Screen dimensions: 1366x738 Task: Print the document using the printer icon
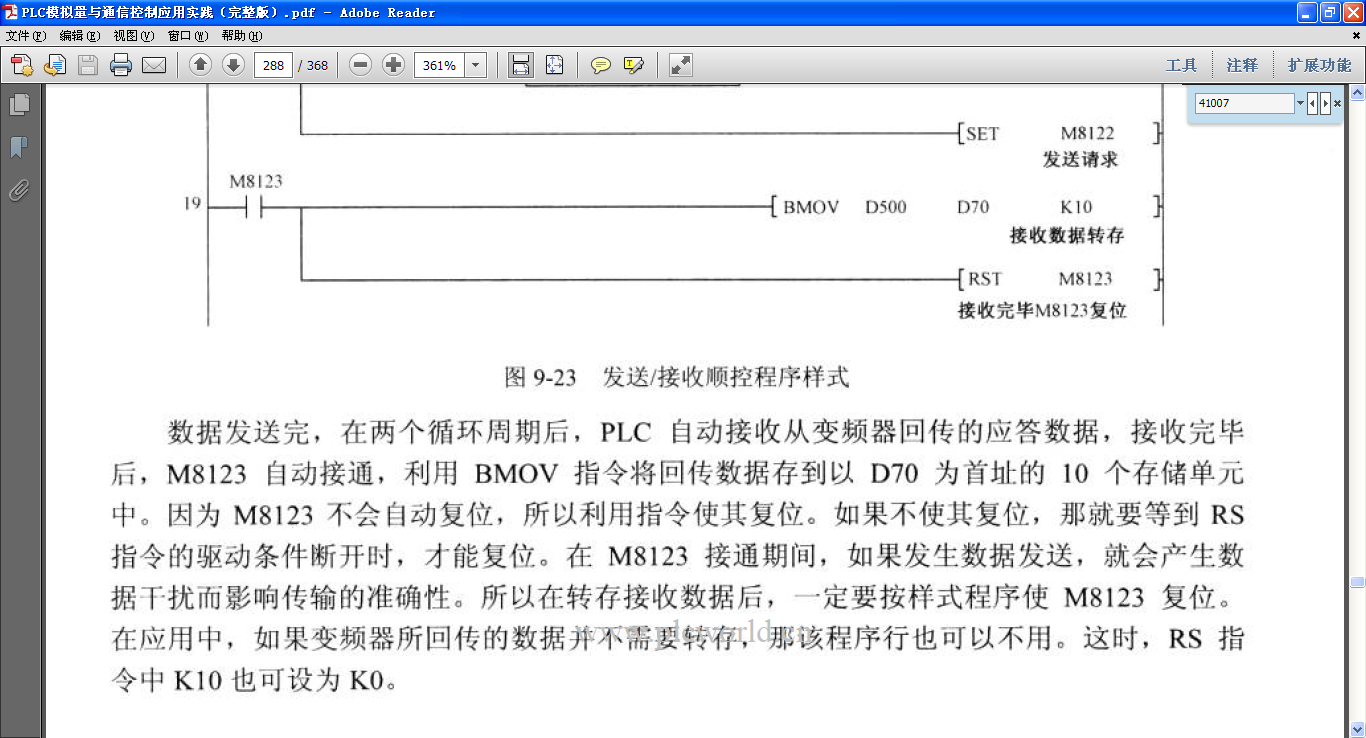pos(121,65)
